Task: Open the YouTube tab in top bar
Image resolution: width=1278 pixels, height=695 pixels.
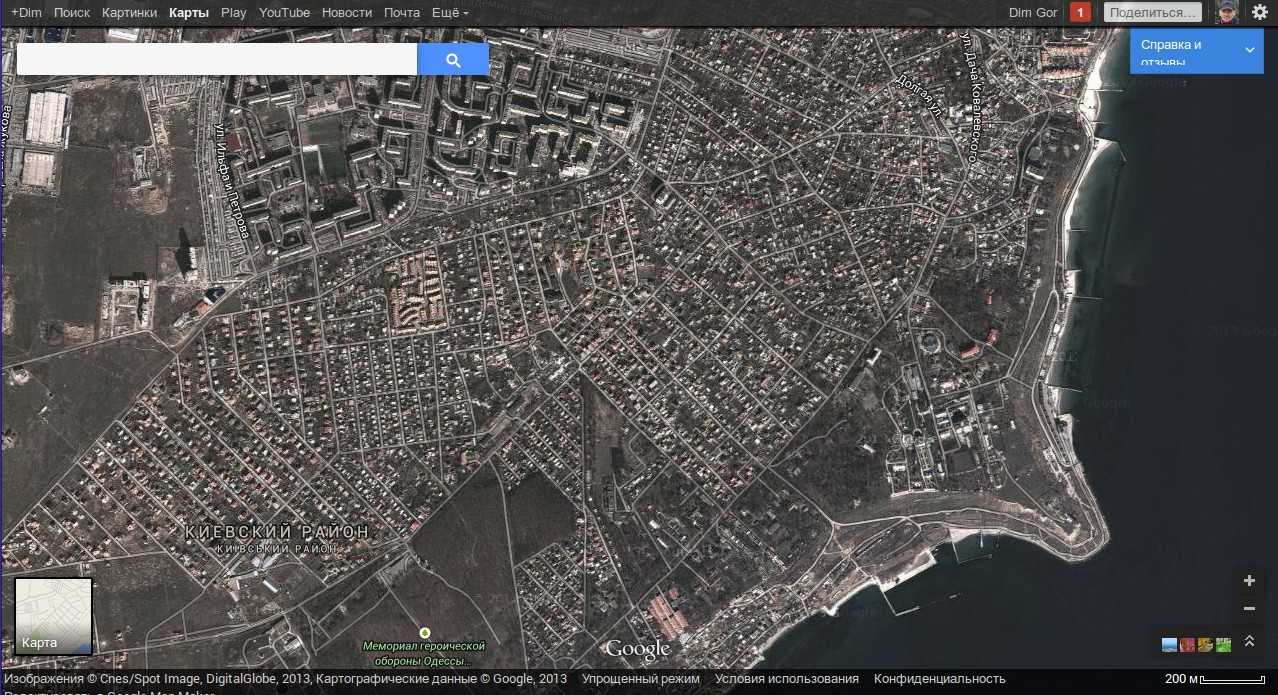Action: [x=284, y=13]
